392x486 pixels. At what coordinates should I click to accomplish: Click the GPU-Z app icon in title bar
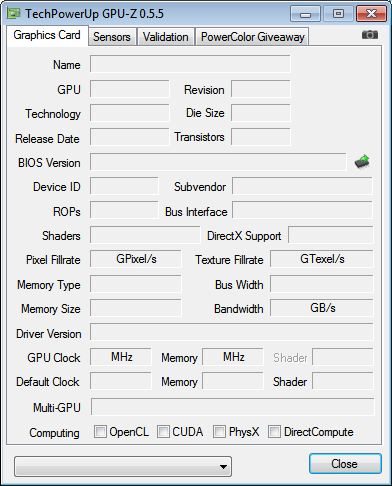pos(14,13)
